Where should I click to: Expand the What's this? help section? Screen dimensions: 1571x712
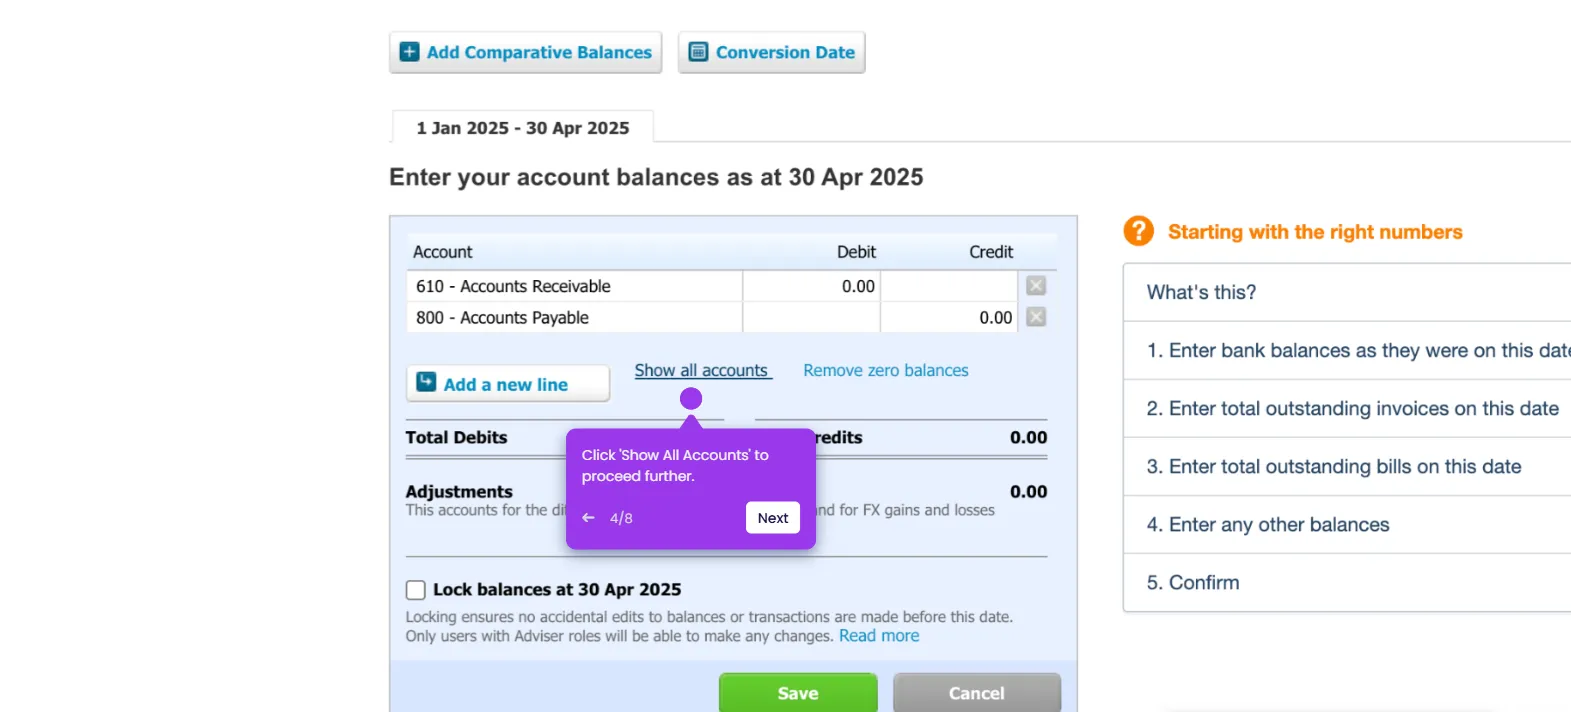(x=1347, y=292)
